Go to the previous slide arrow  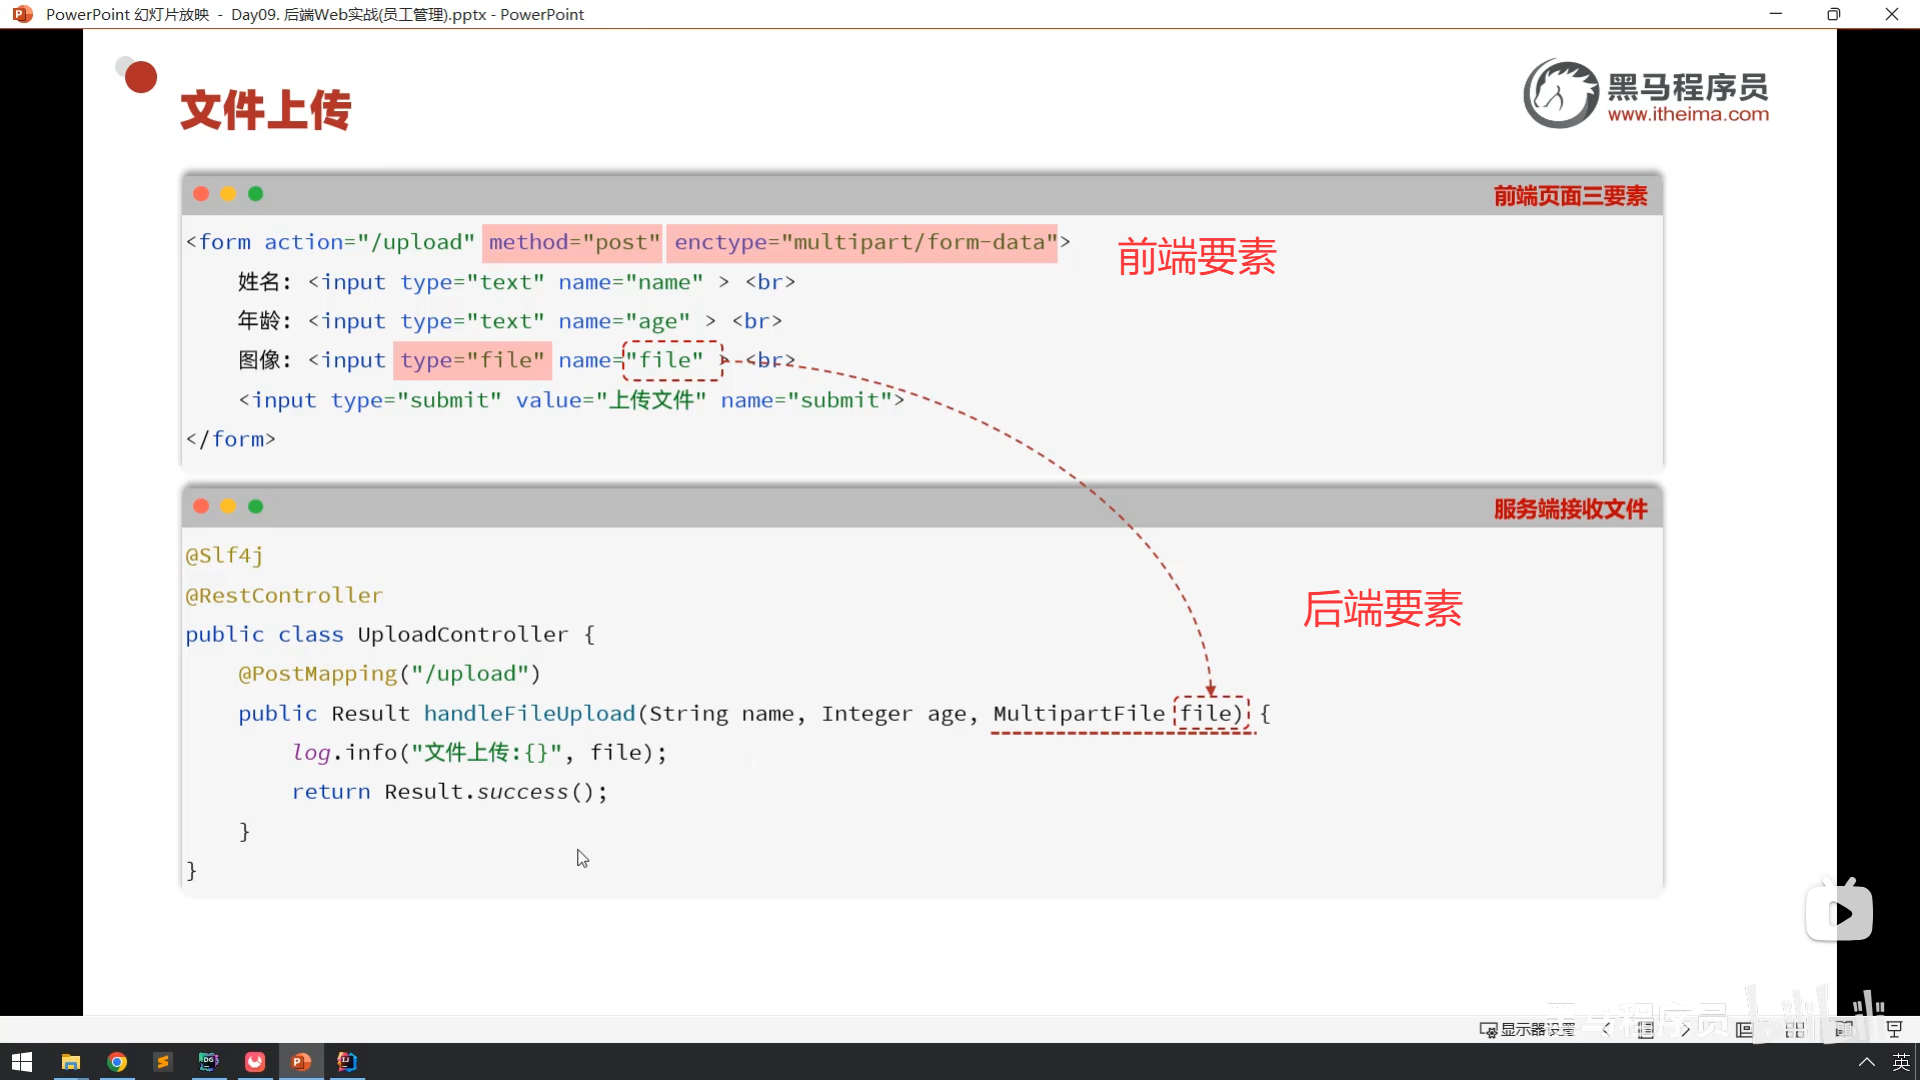coord(1606,1029)
